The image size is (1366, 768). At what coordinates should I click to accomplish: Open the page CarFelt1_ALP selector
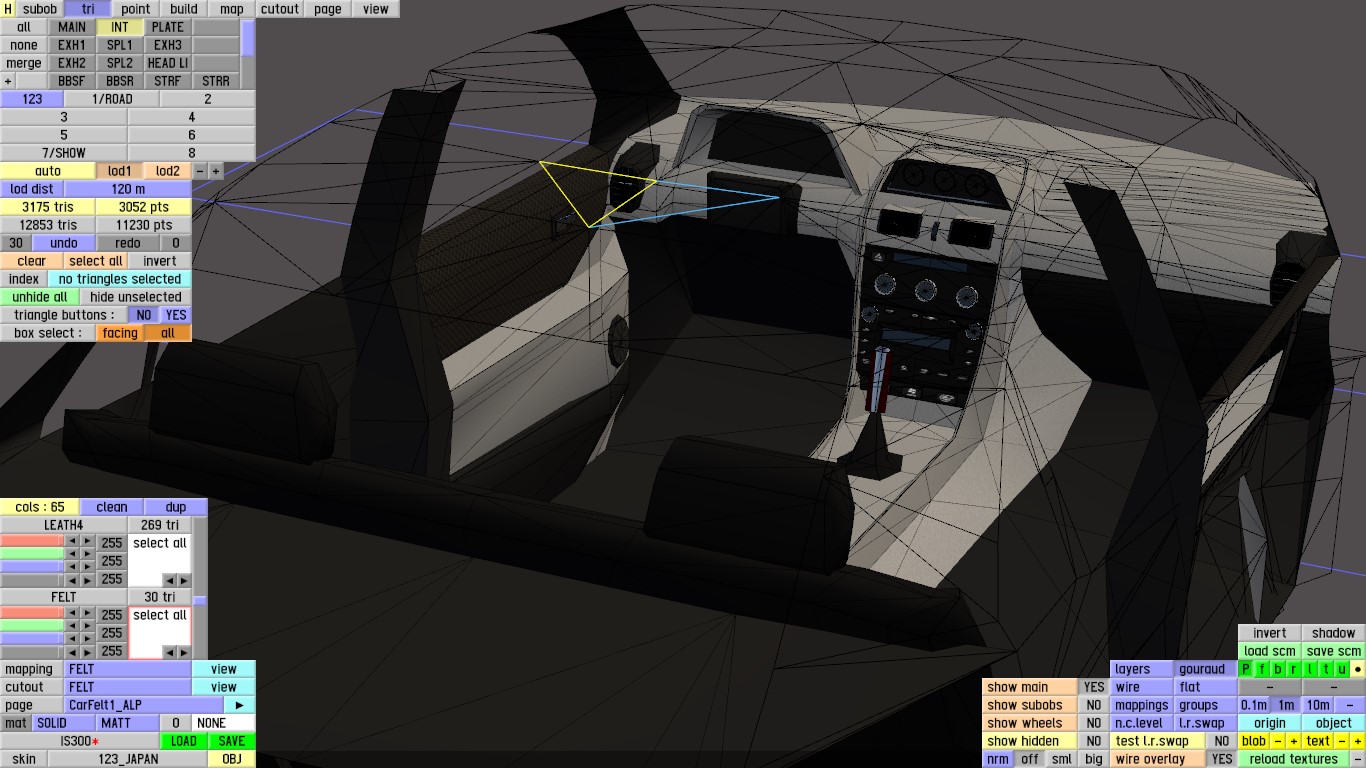click(x=145, y=705)
